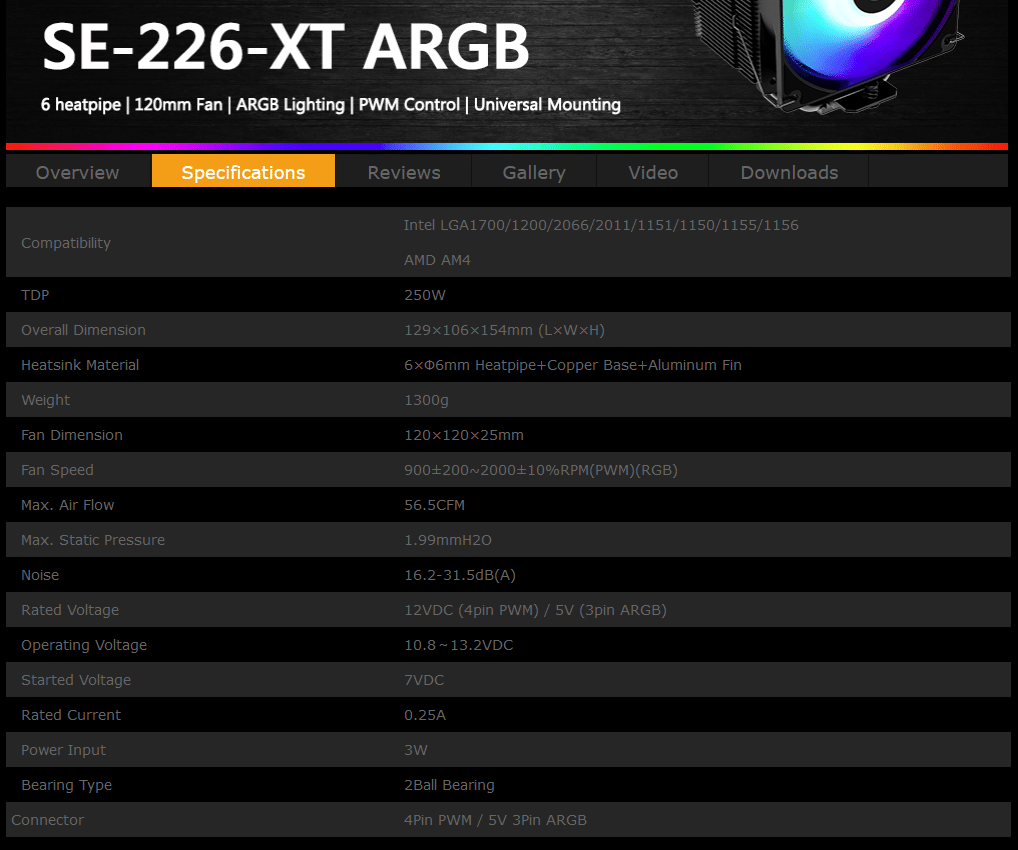Click the 900±200~2000±10%RPM value
Screen dimensions: 1018x850
click(541, 471)
